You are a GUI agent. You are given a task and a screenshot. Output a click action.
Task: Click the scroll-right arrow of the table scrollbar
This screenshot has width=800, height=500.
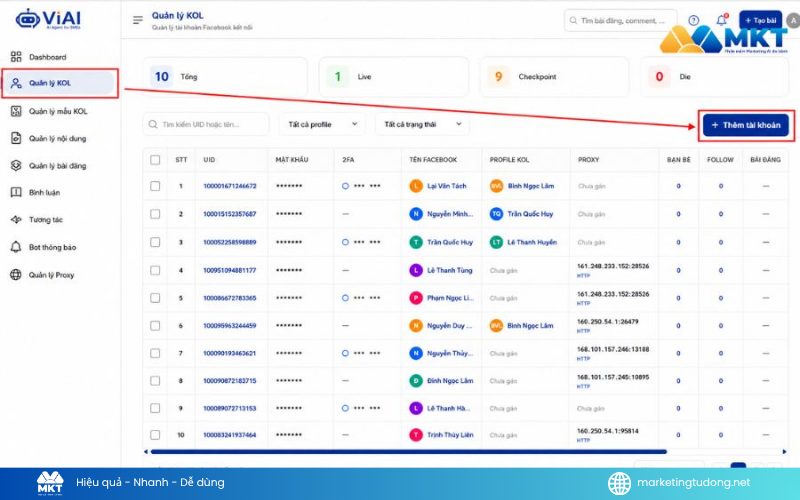click(784, 452)
